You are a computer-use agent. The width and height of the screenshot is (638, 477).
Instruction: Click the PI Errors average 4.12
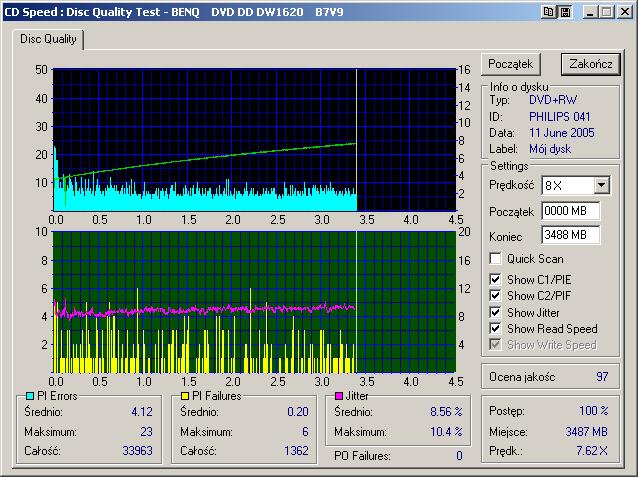[x=142, y=411]
